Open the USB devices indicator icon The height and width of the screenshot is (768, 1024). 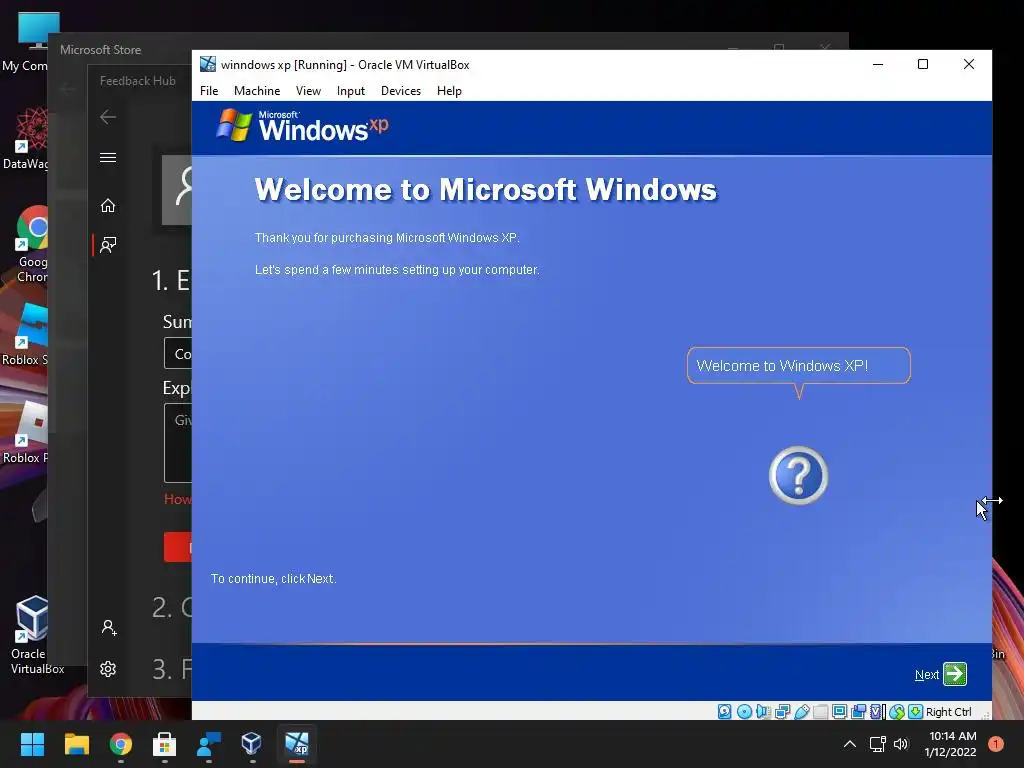(802, 712)
